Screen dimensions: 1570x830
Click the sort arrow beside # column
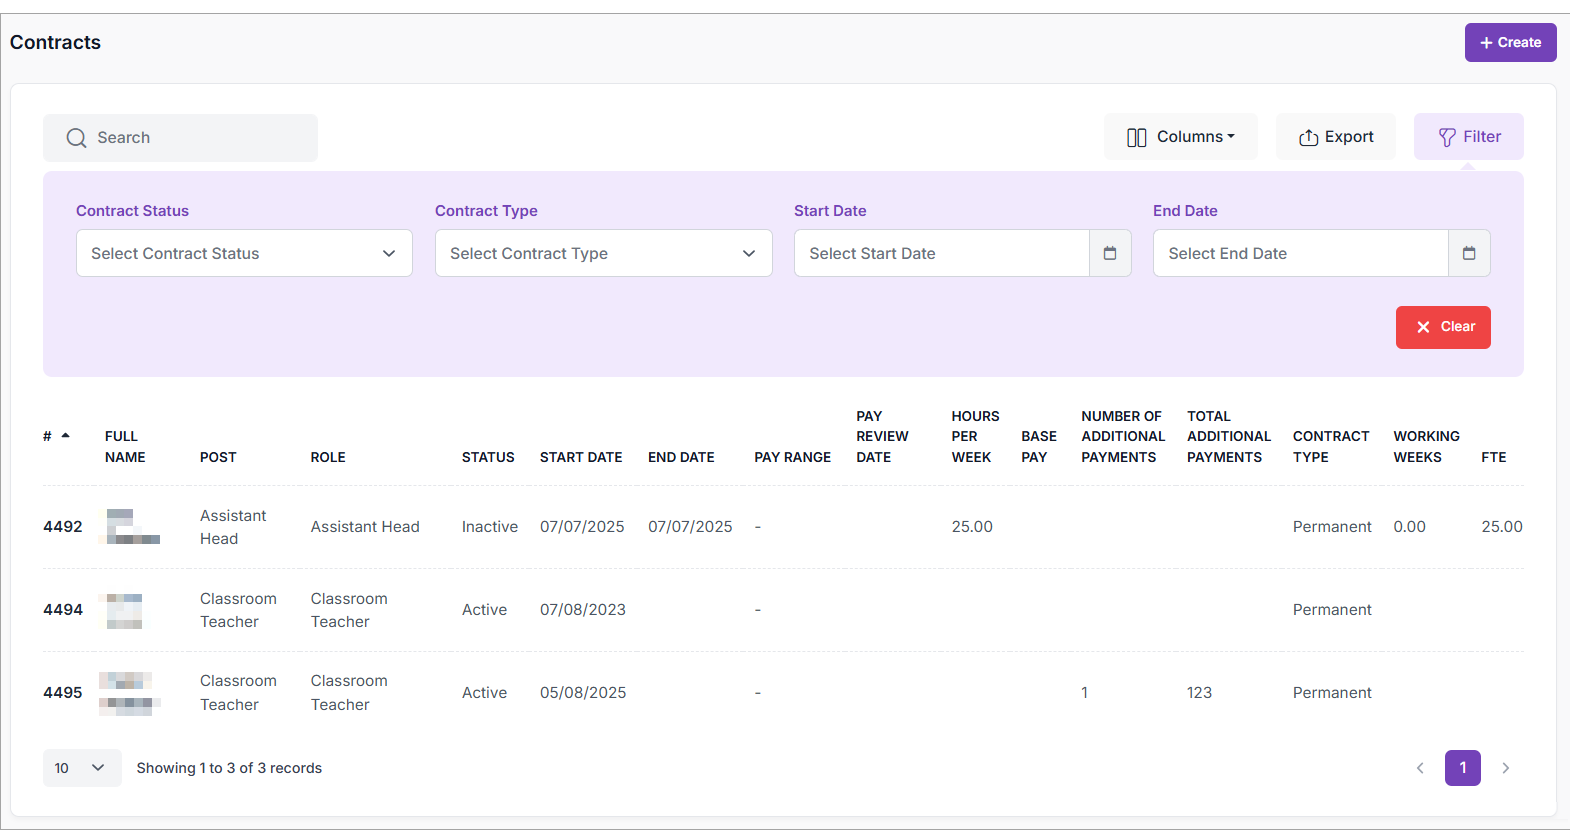(x=66, y=436)
